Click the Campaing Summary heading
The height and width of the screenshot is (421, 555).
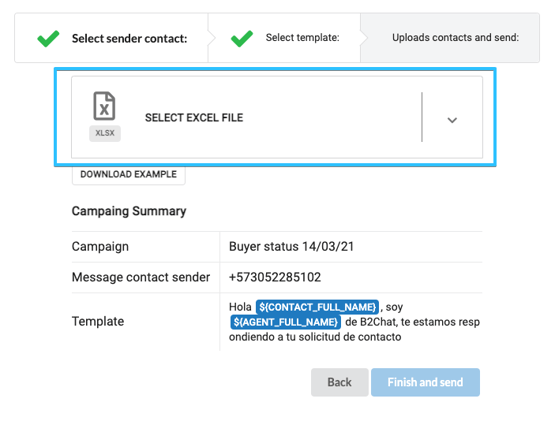click(129, 211)
